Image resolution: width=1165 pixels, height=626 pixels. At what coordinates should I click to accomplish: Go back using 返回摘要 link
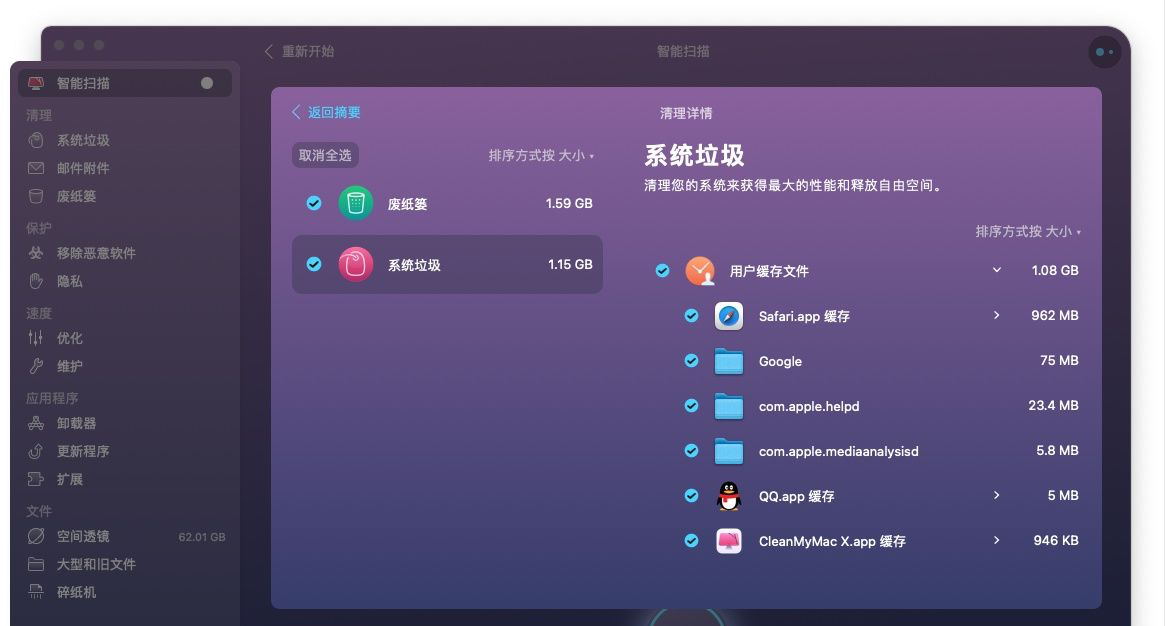coord(330,112)
